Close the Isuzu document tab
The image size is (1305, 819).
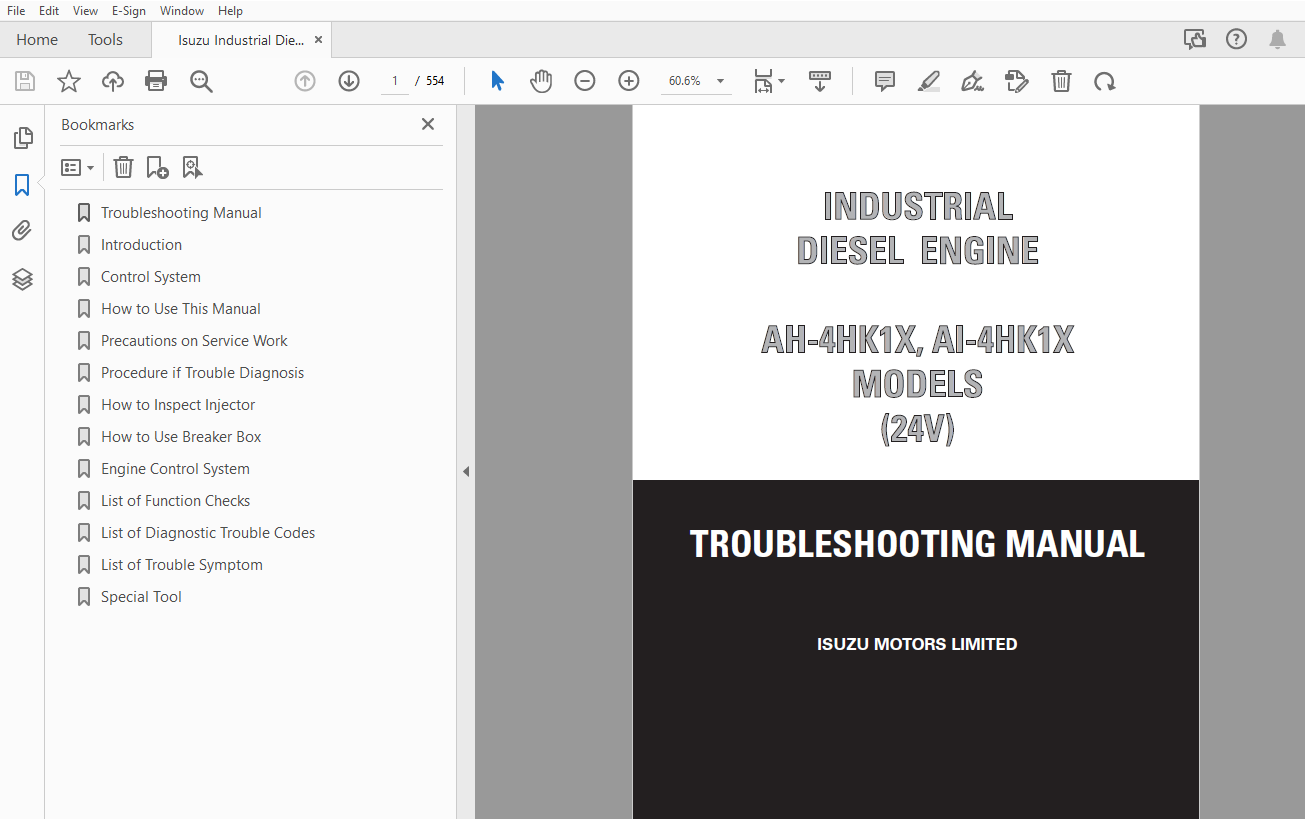[318, 40]
